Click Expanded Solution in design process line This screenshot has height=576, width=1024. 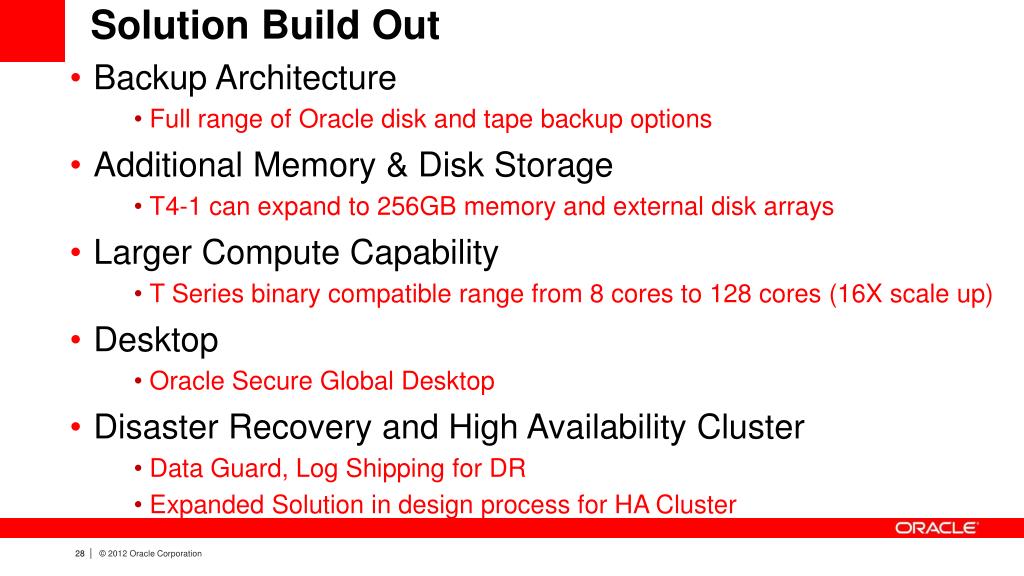coord(443,504)
